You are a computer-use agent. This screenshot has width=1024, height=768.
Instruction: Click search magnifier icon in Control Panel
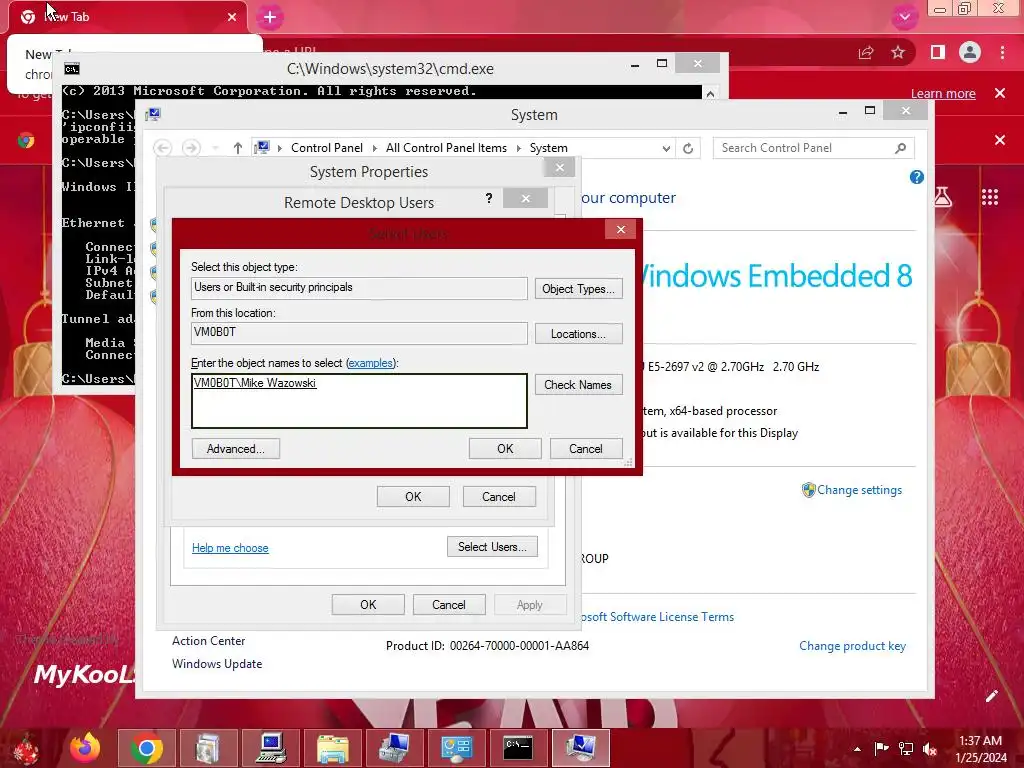901,148
